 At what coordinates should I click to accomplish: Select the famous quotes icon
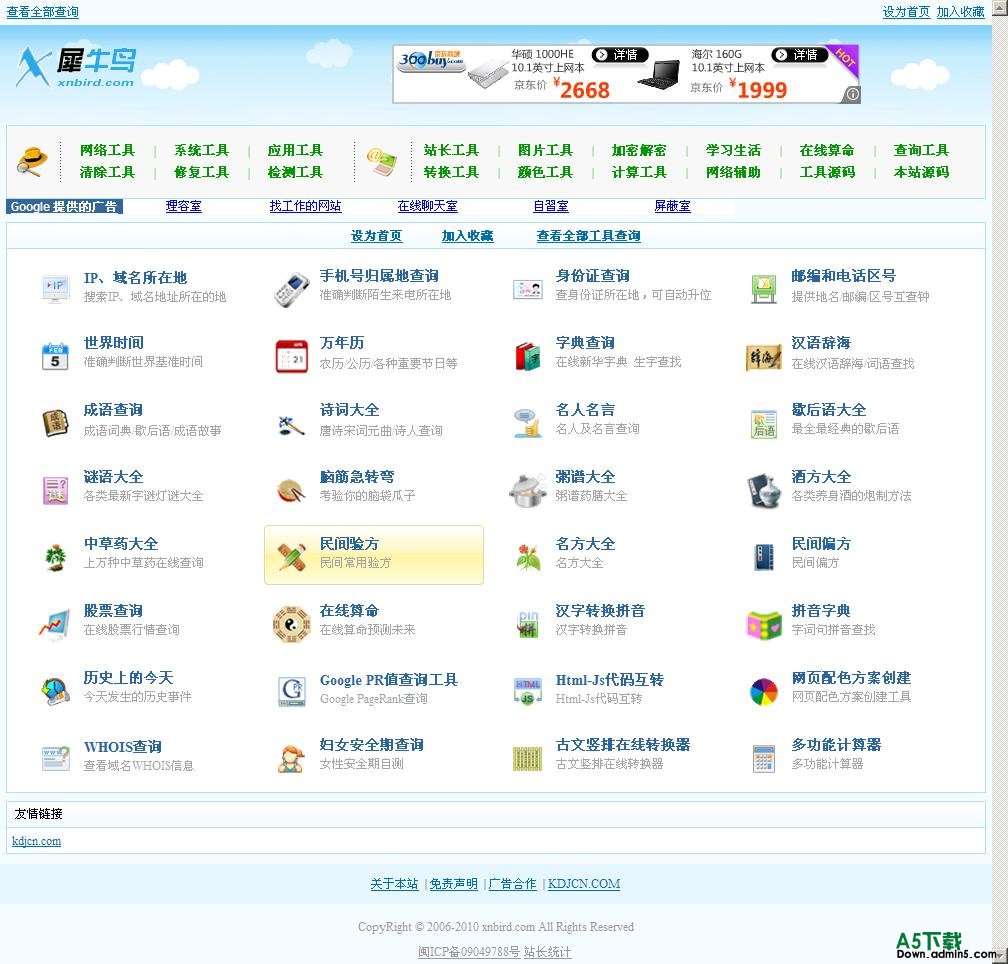coord(527,423)
